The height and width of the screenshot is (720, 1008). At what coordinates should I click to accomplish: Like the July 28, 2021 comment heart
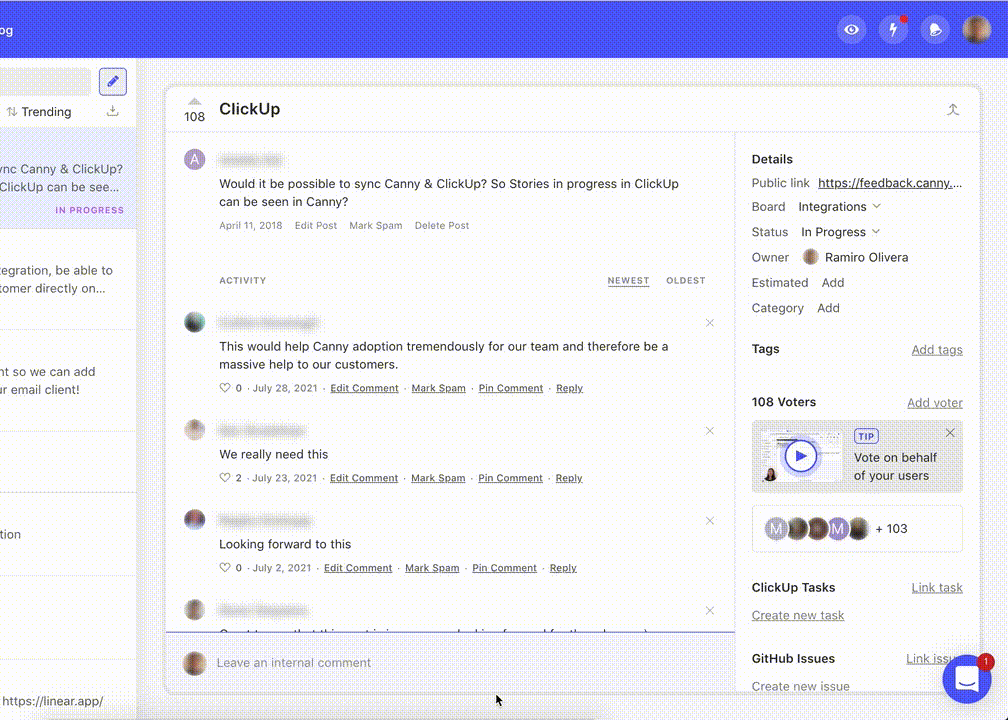(x=225, y=388)
